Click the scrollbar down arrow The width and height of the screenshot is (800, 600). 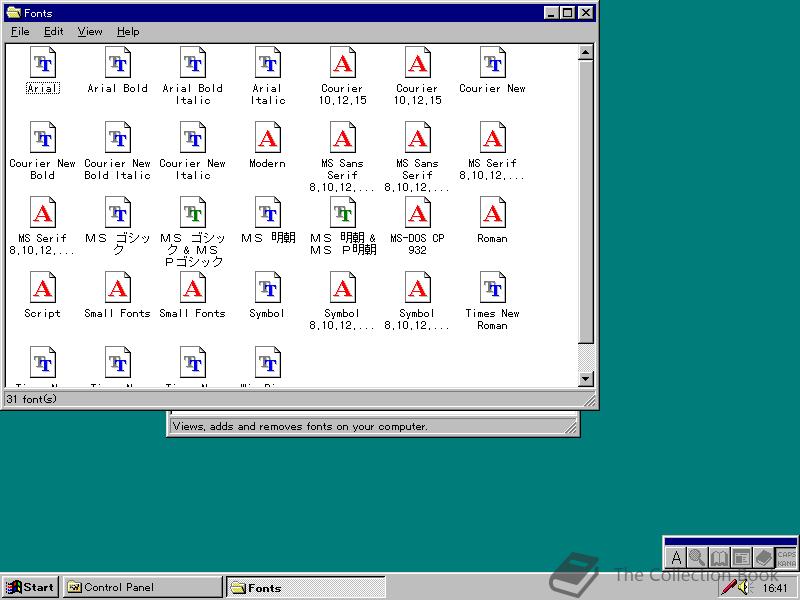click(584, 378)
